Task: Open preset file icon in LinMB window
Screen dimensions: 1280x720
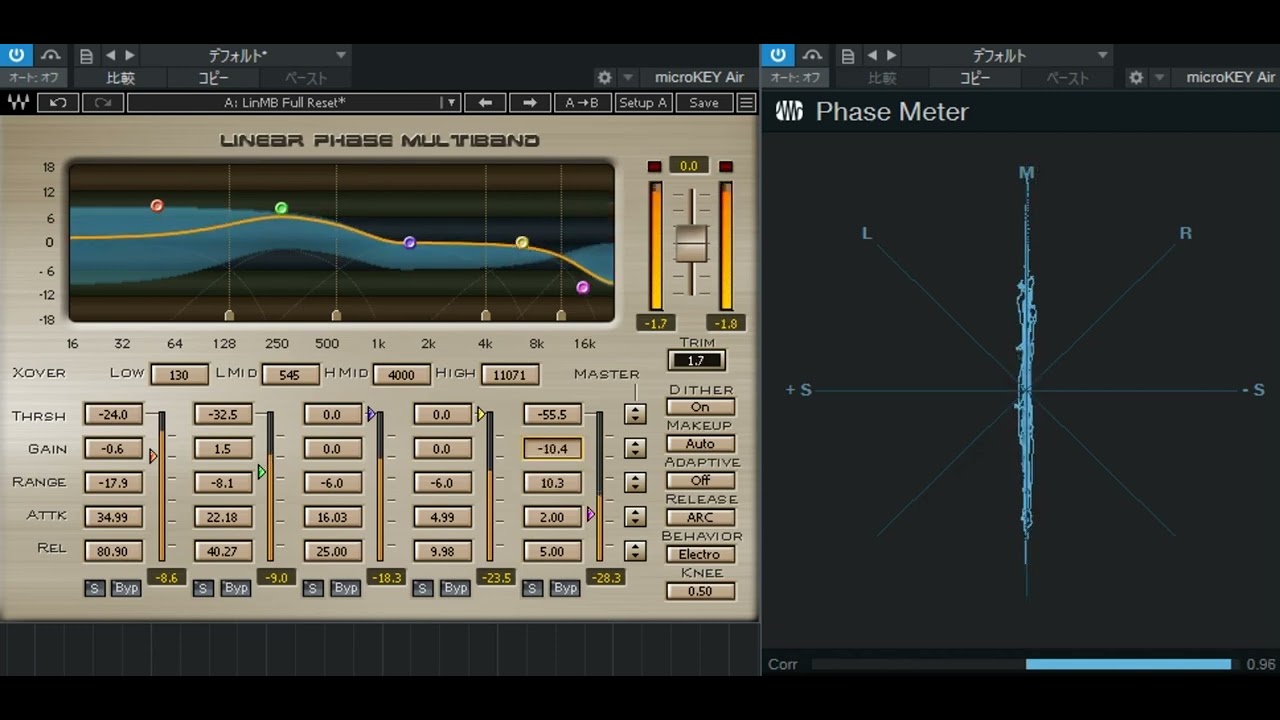Action: point(87,56)
